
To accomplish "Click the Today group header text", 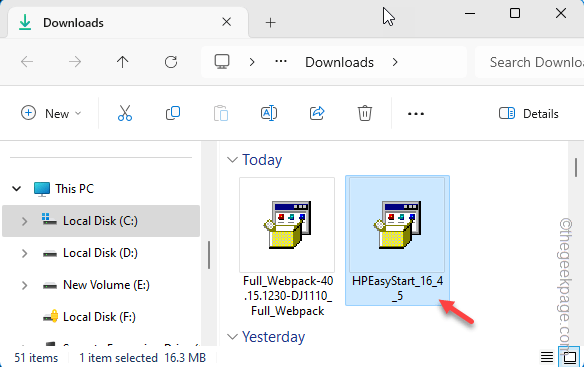I will [x=262, y=160].
